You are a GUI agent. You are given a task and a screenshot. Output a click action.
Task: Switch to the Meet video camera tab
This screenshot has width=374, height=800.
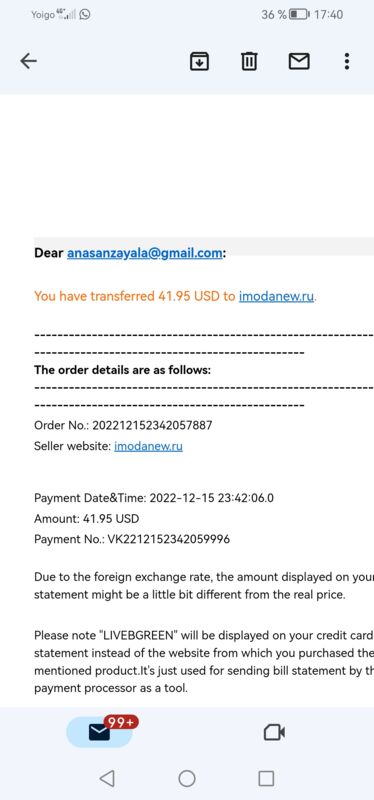pos(274,733)
